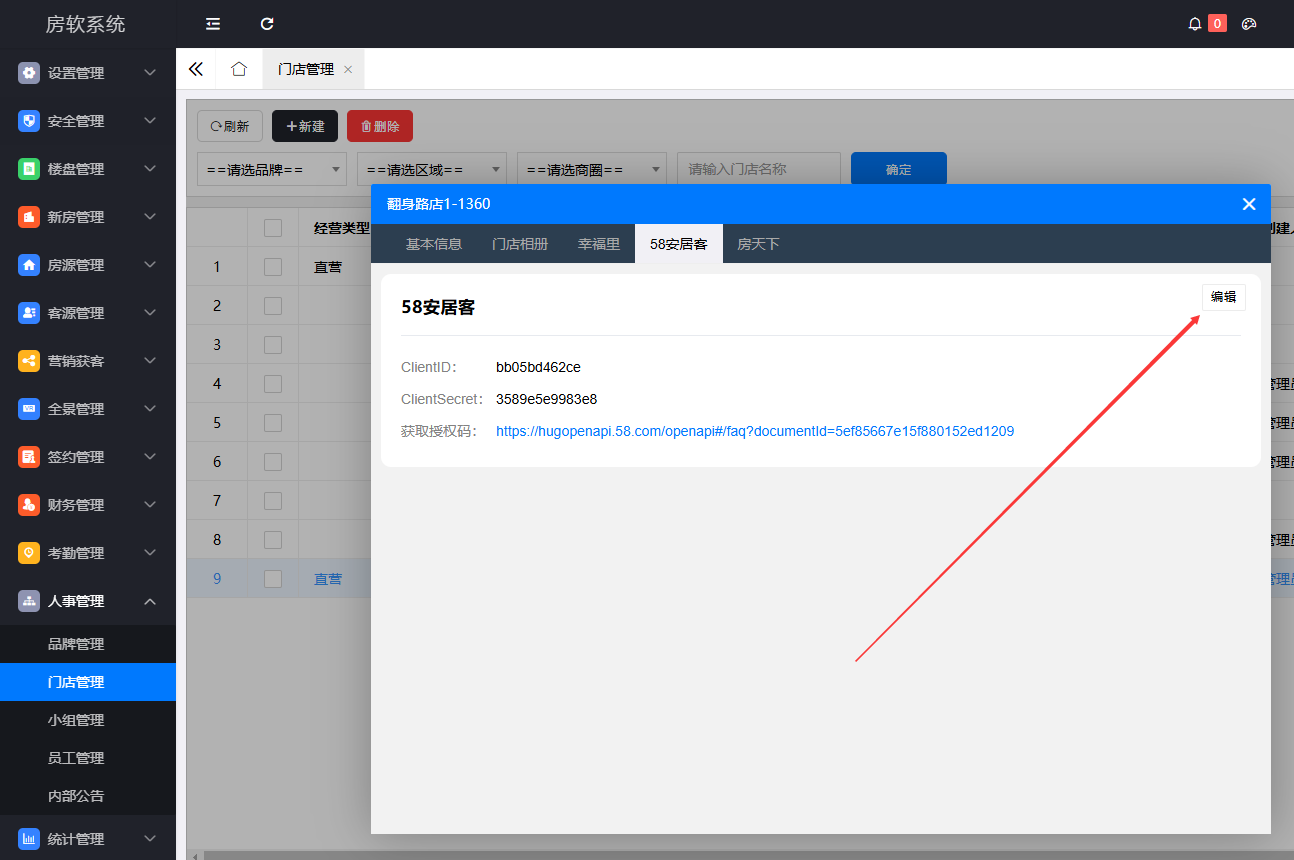
Task: Click the red notification count badge
Action: tap(1217, 23)
